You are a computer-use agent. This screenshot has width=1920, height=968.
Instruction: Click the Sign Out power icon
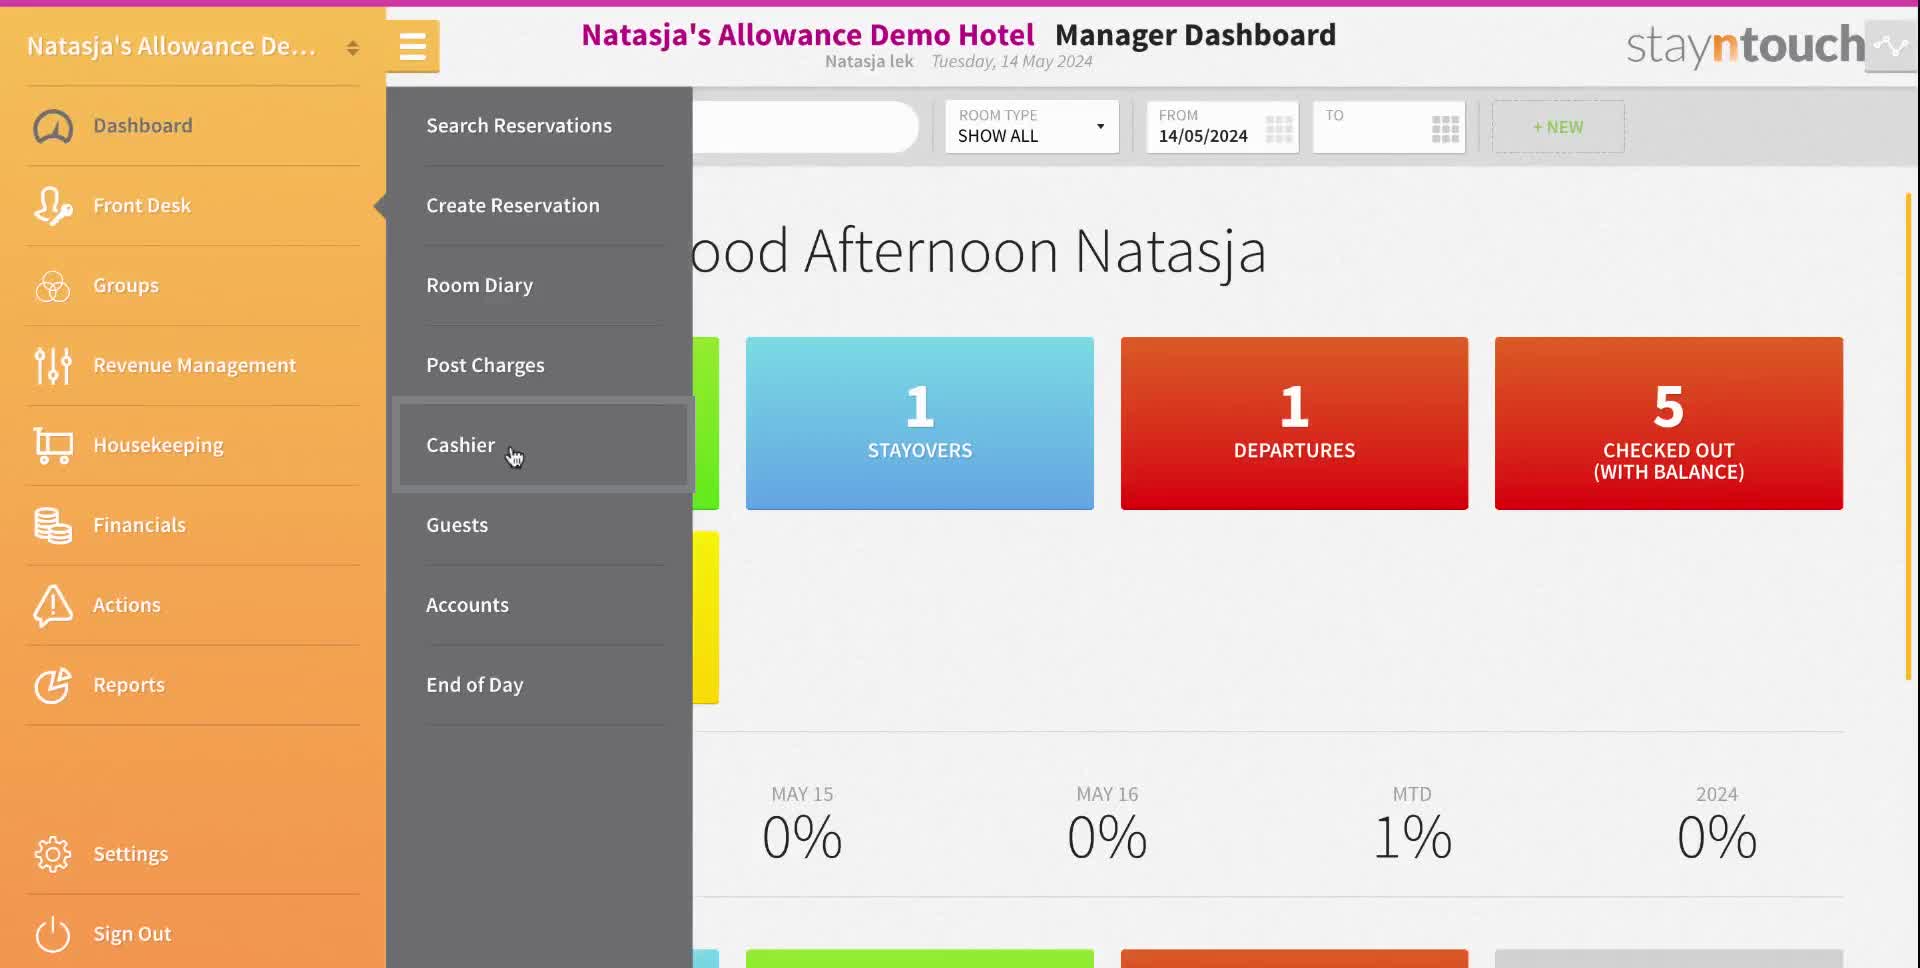click(53, 934)
